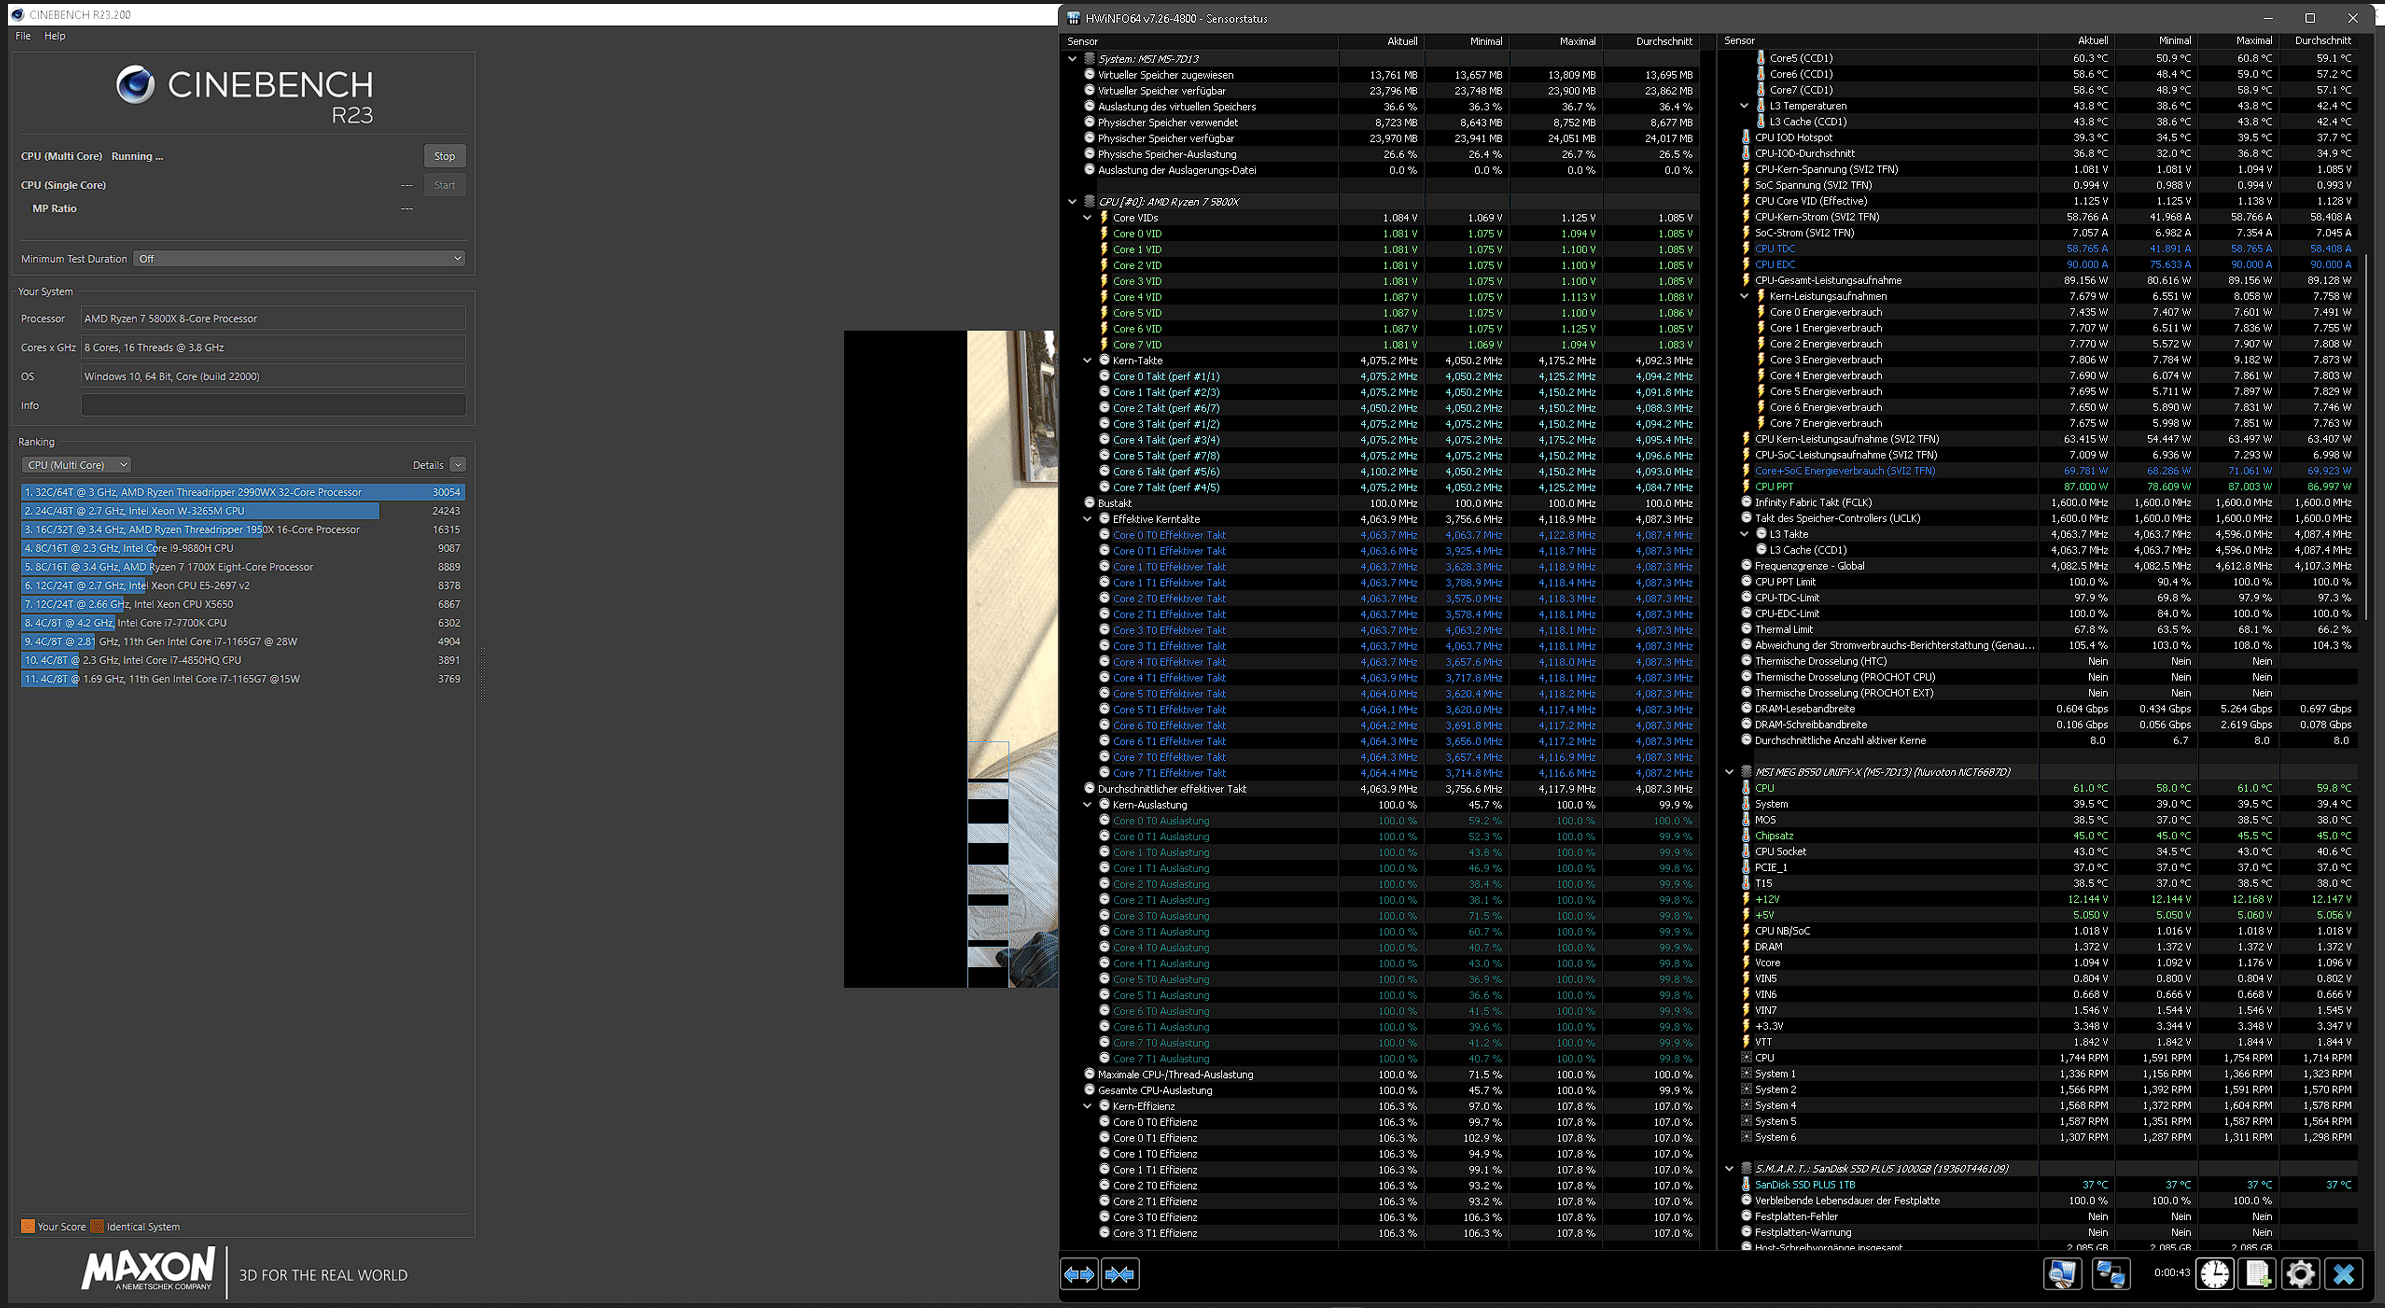
Task: Stop the running Multi Core test
Action: click(x=445, y=156)
